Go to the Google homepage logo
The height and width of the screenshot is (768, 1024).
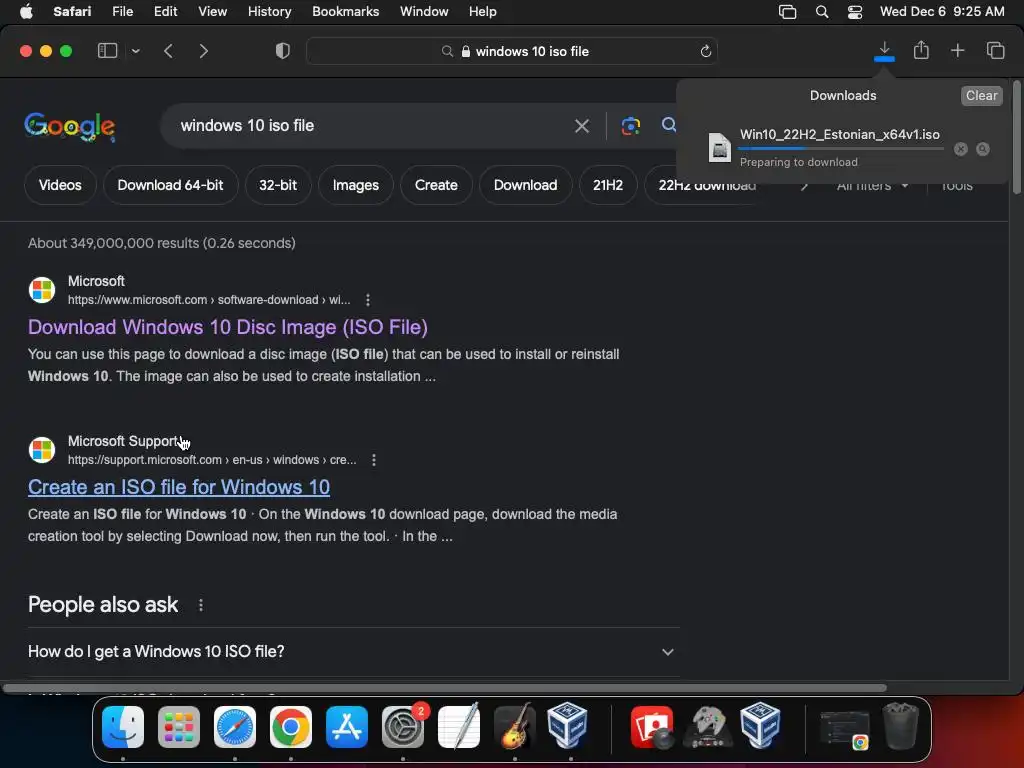[70, 126]
